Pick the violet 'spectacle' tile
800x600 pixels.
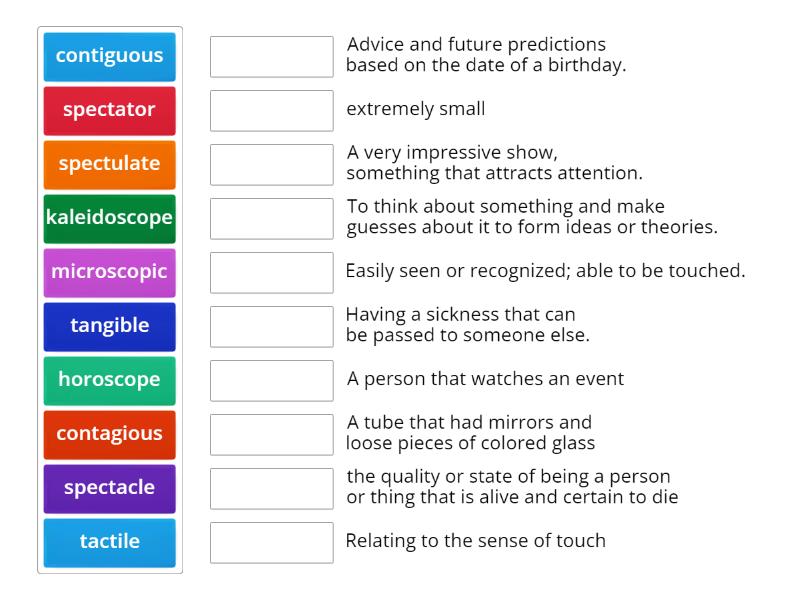point(110,488)
